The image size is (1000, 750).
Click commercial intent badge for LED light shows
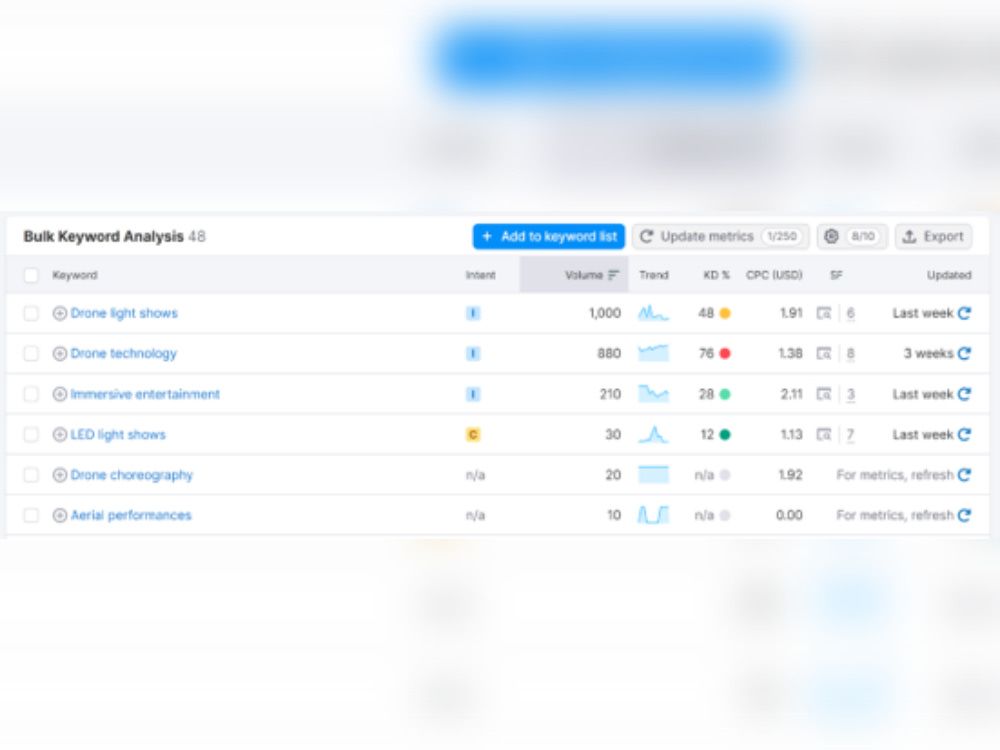click(473, 434)
